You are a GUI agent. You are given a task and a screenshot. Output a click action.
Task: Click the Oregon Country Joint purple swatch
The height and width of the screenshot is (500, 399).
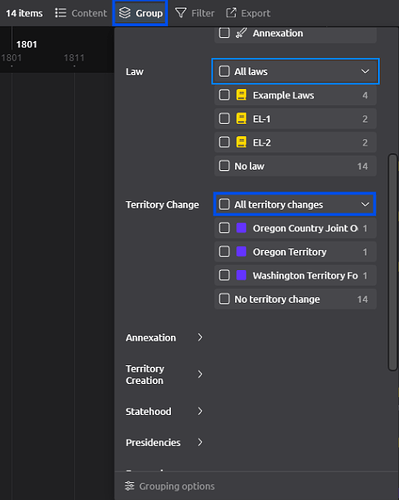241,228
